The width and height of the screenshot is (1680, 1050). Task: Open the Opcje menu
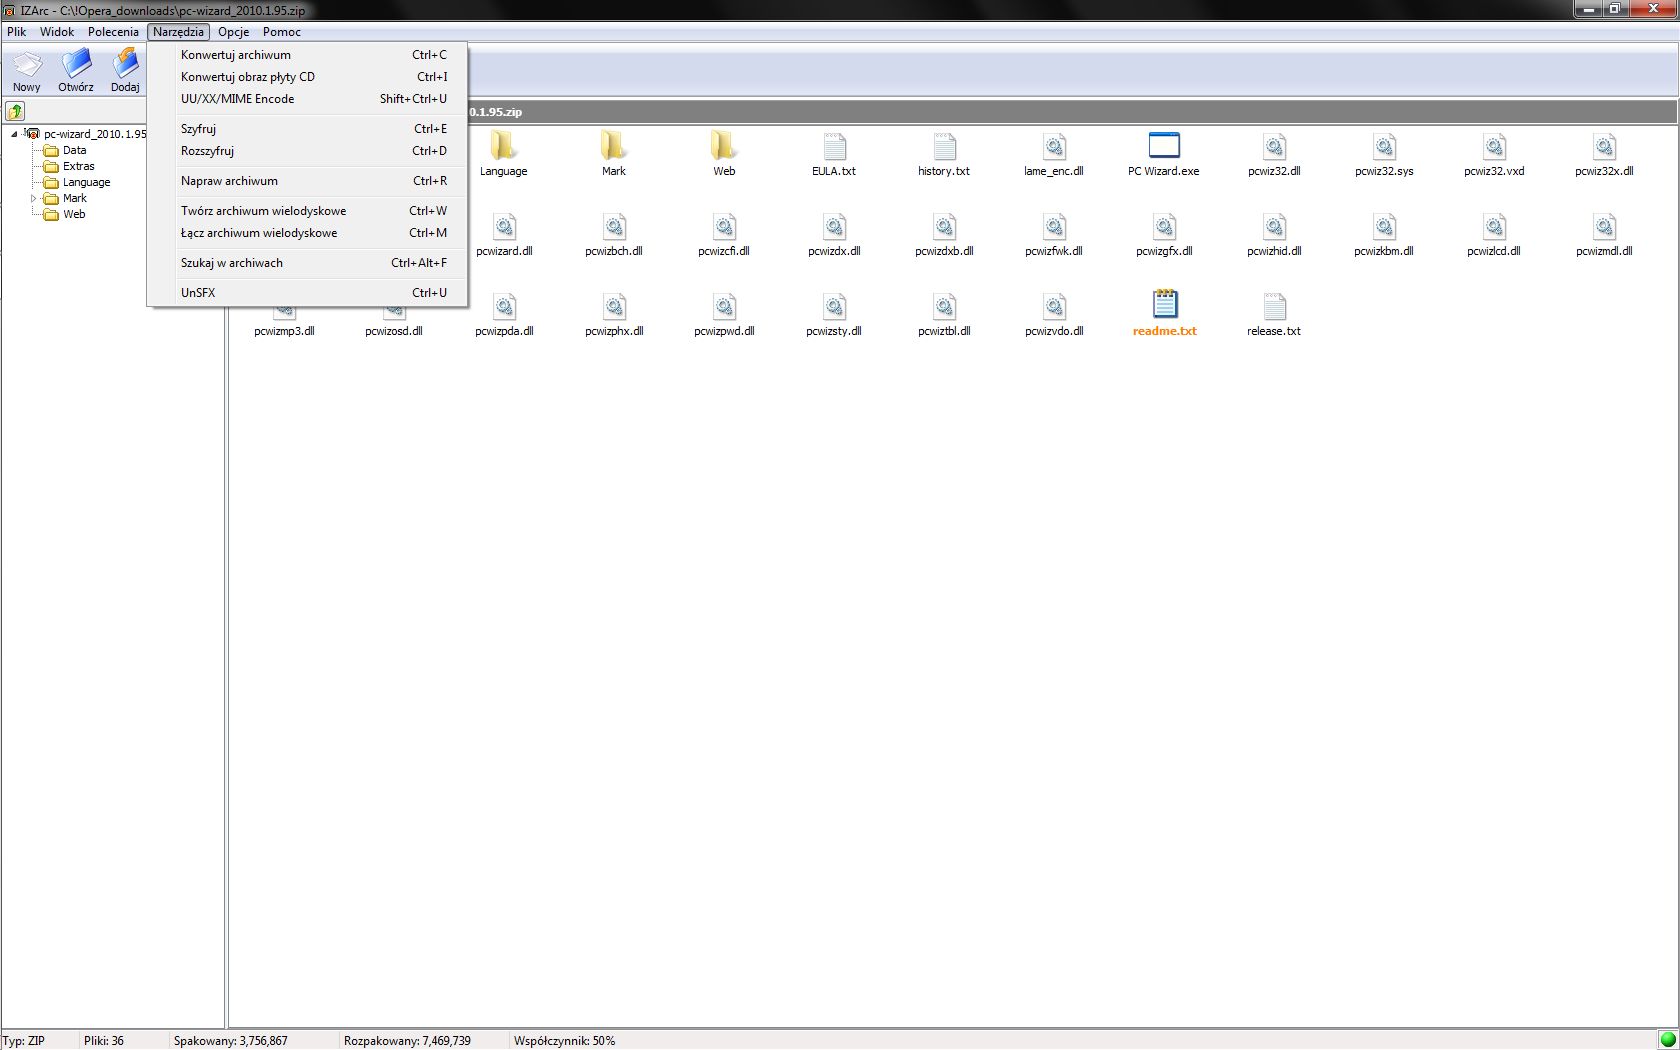point(233,32)
